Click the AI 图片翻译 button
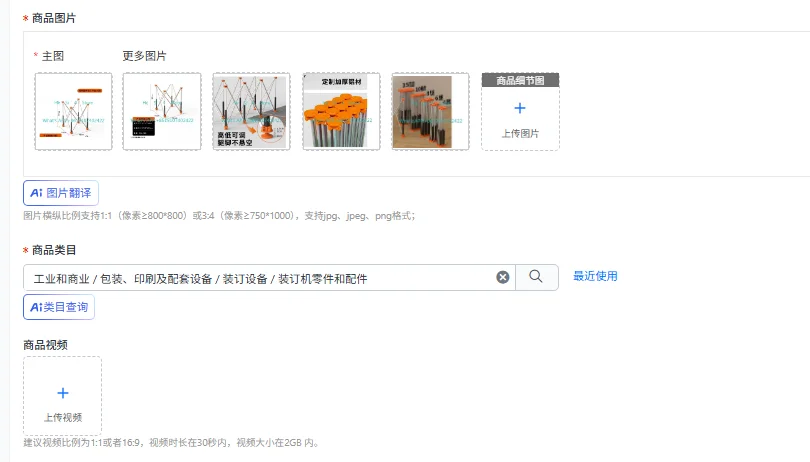 (61, 193)
